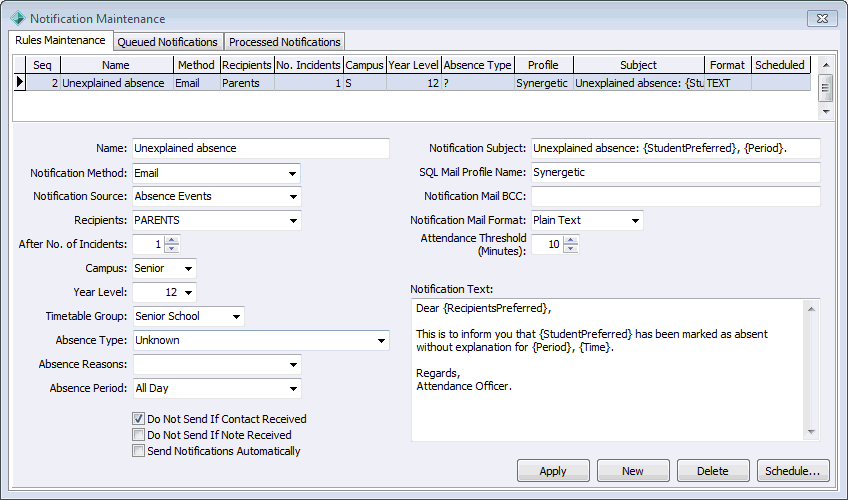Screen dimensions: 848x500
Task: Sort by the Seq column header
Action: tap(43, 65)
